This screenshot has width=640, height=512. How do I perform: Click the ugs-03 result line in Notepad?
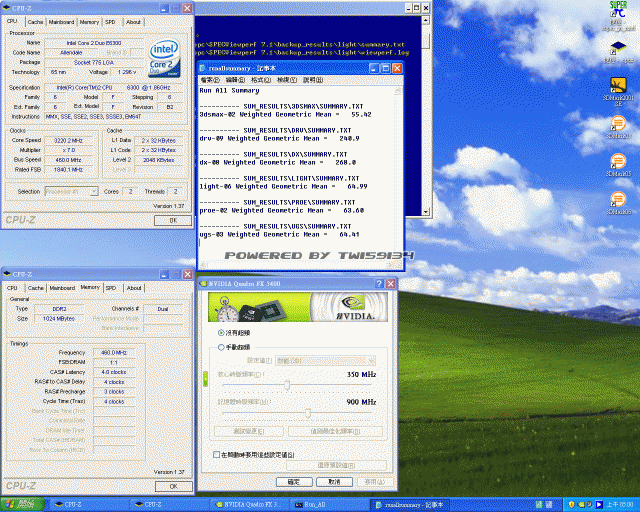click(x=279, y=235)
